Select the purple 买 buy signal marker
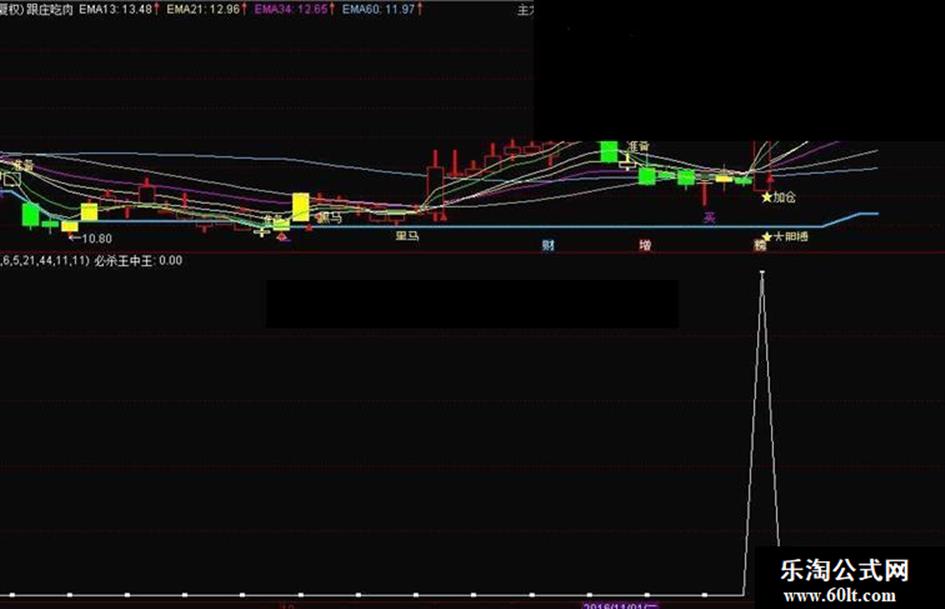945x609 pixels. click(x=710, y=218)
